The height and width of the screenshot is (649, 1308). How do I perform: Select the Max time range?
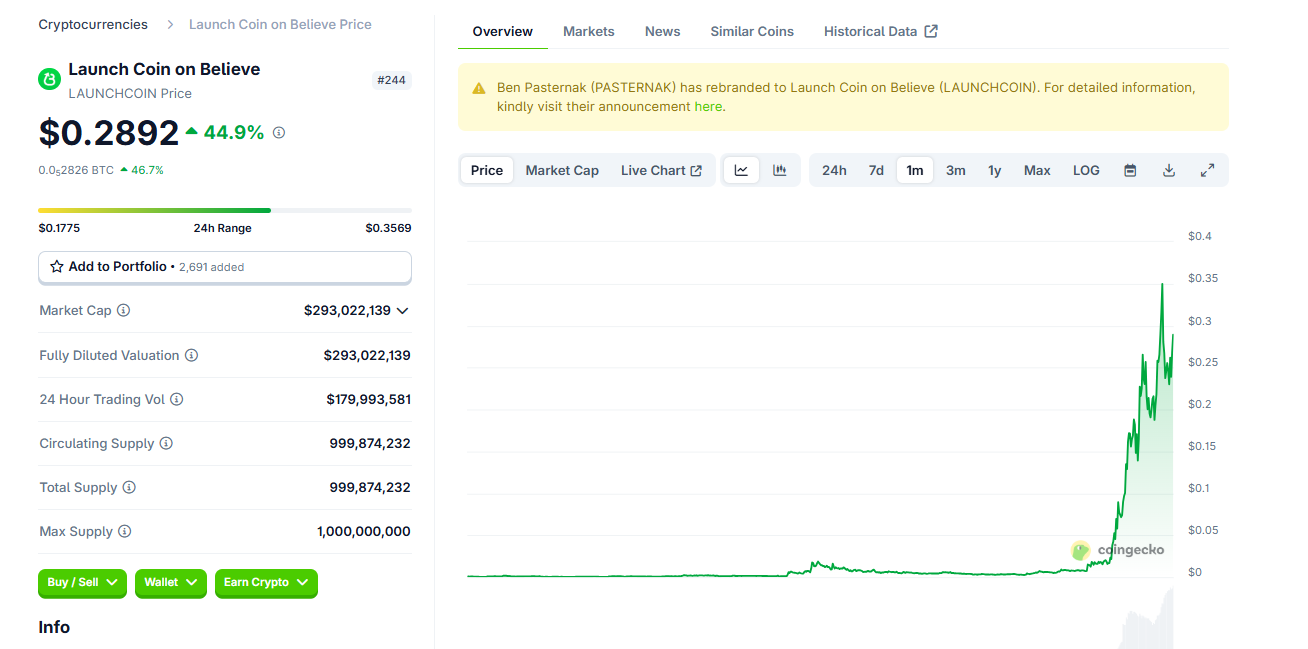(1037, 170)
